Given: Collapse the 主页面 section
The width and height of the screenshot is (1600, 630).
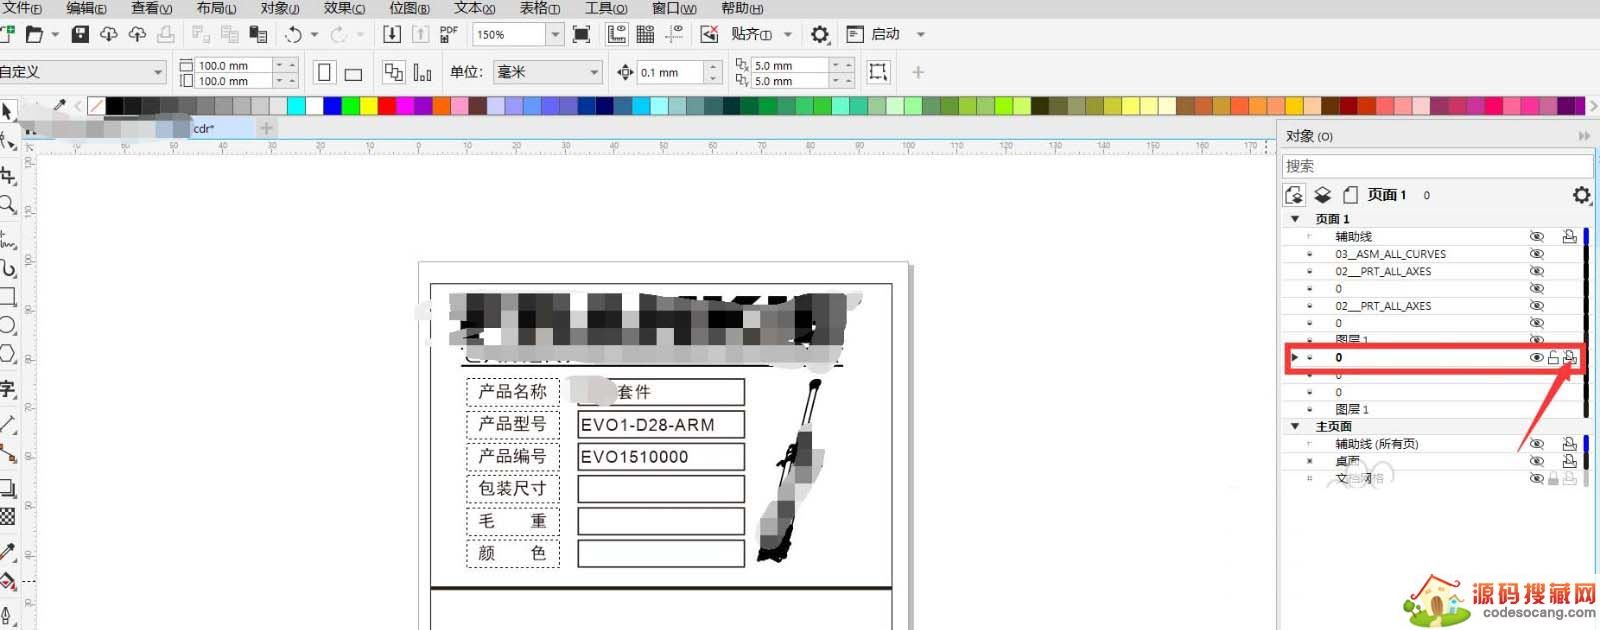Looking at the screenshot, I should (x=1295, y=426).
